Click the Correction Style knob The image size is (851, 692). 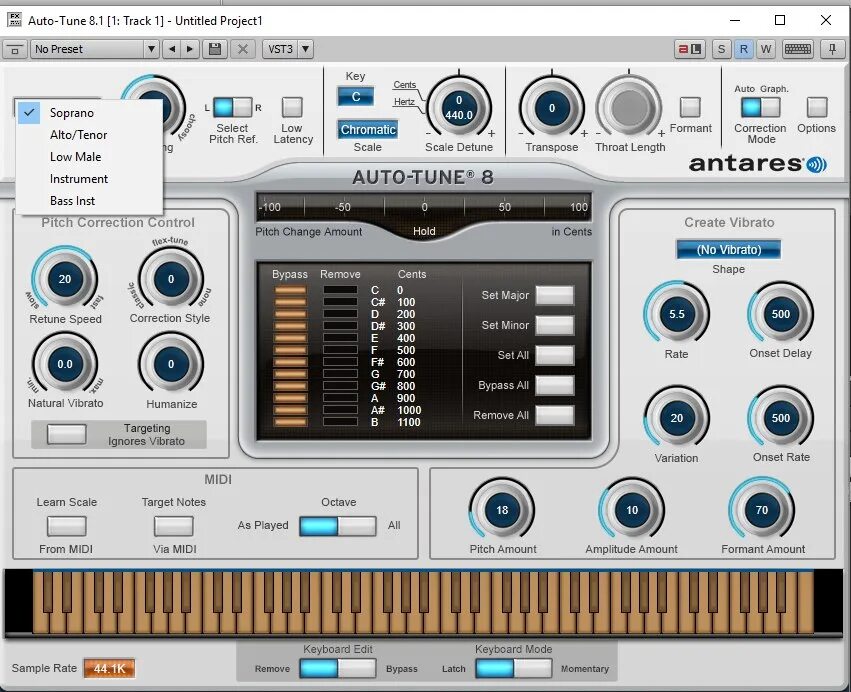click(x=171, y=279)
